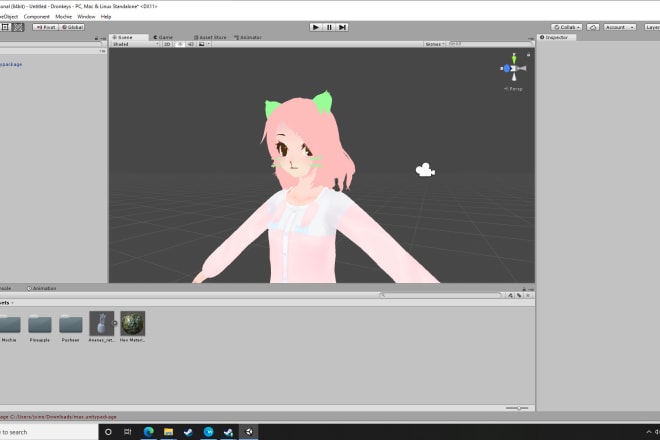
Task: Open the Help menu
Action: point(106,17)
